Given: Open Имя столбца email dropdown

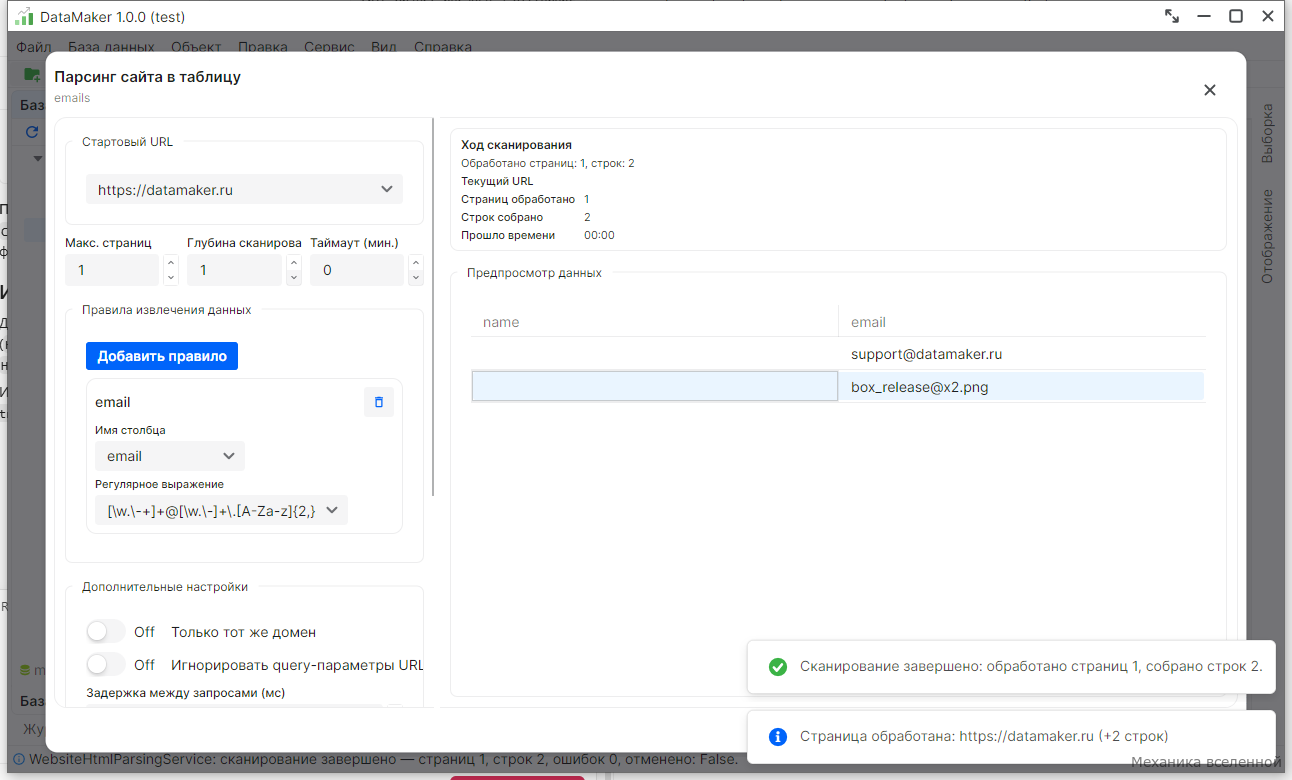Looking at the screenshot, I should pyautogui.click(x=169, y=456).
